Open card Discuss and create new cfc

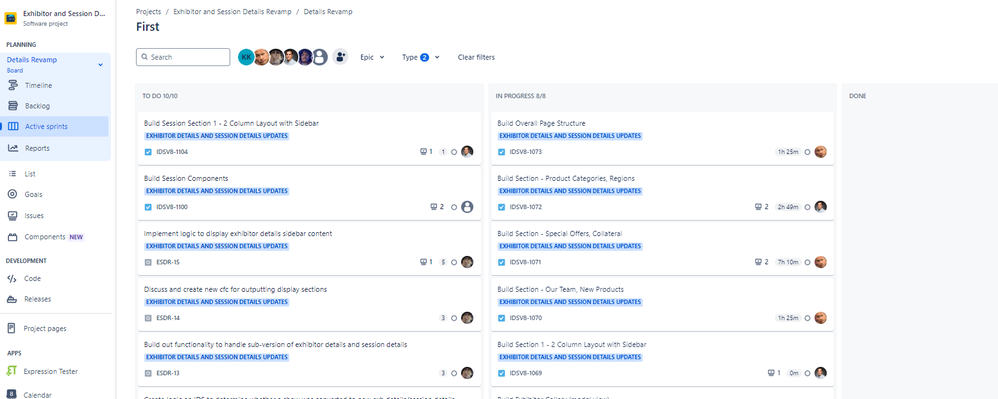tap(235, 289)
